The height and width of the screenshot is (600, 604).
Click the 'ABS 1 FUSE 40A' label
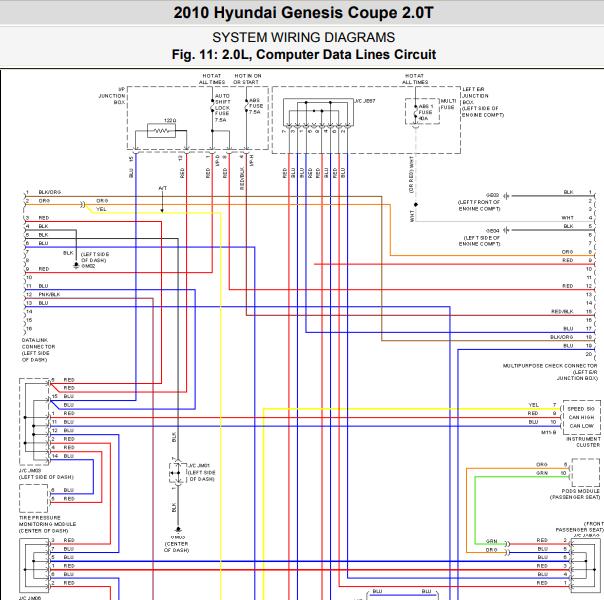coord(426,112)
